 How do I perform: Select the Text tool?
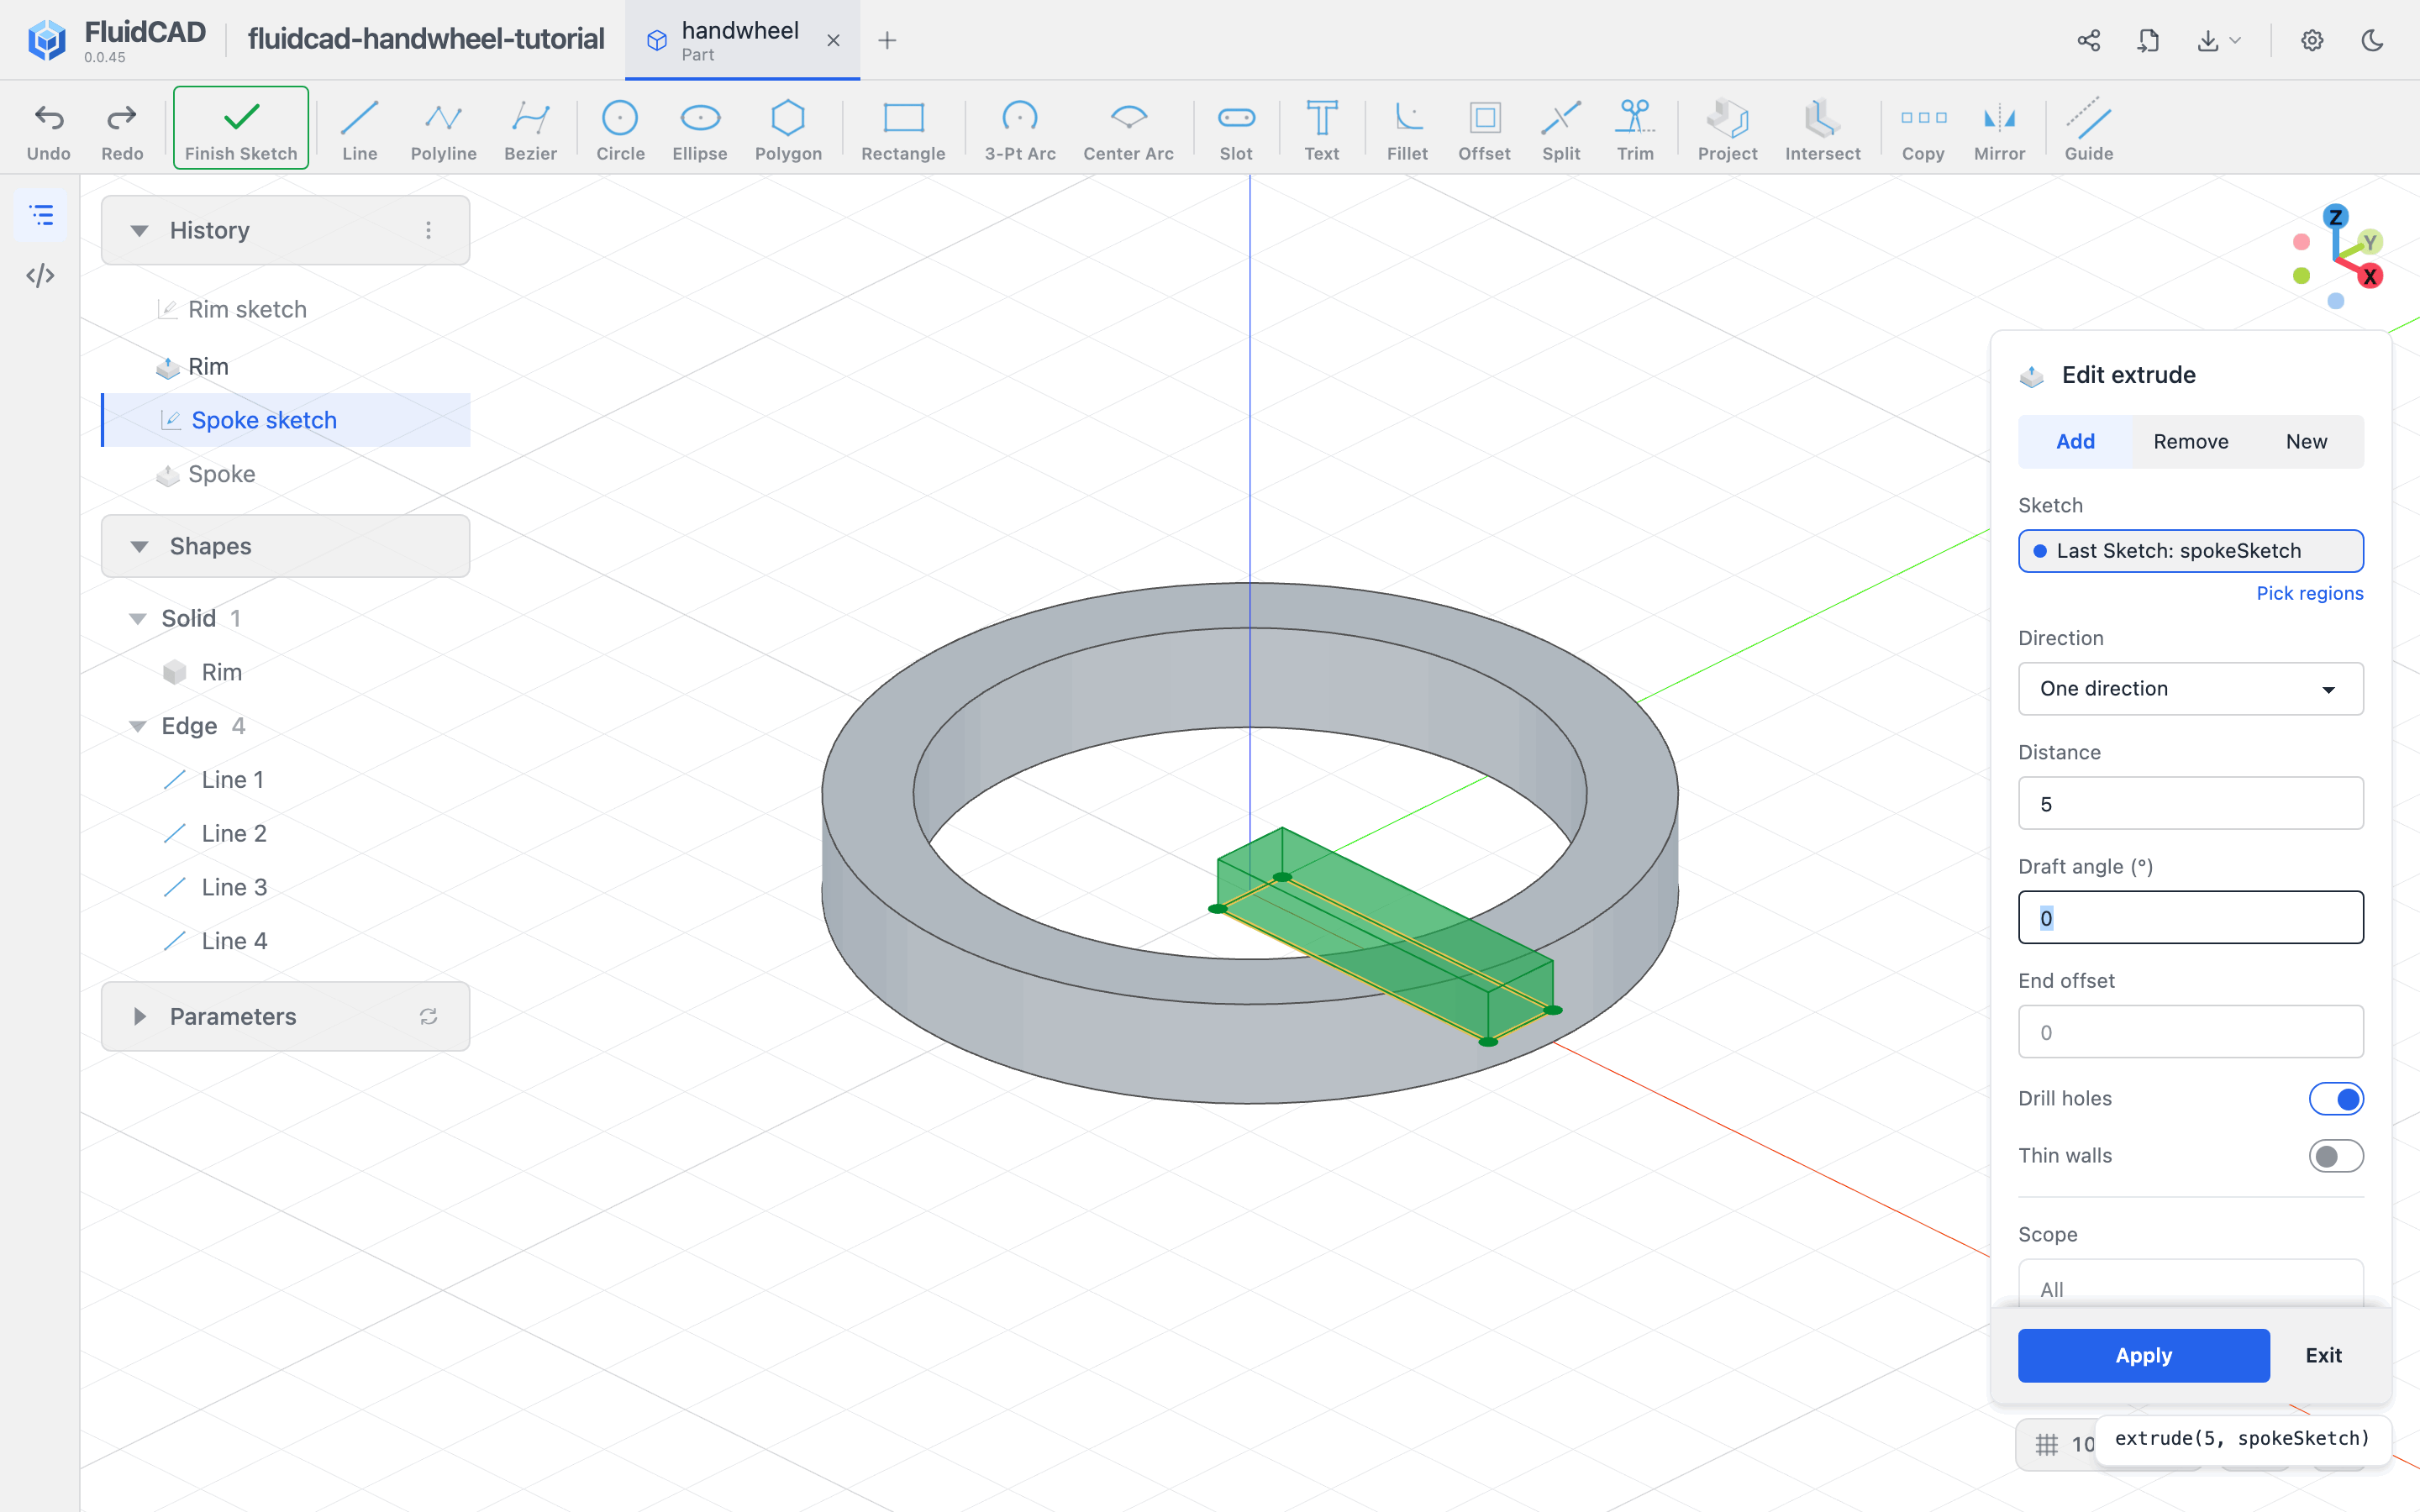click(x=1321, y=129)
